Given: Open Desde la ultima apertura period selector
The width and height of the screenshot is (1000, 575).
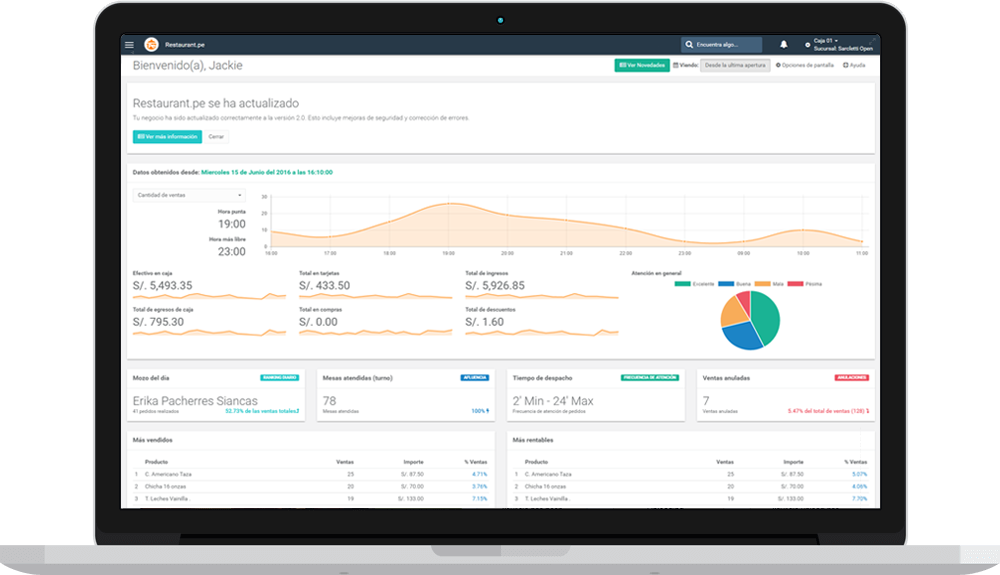Looking at the screenshot, I should (x=735, y=65).
